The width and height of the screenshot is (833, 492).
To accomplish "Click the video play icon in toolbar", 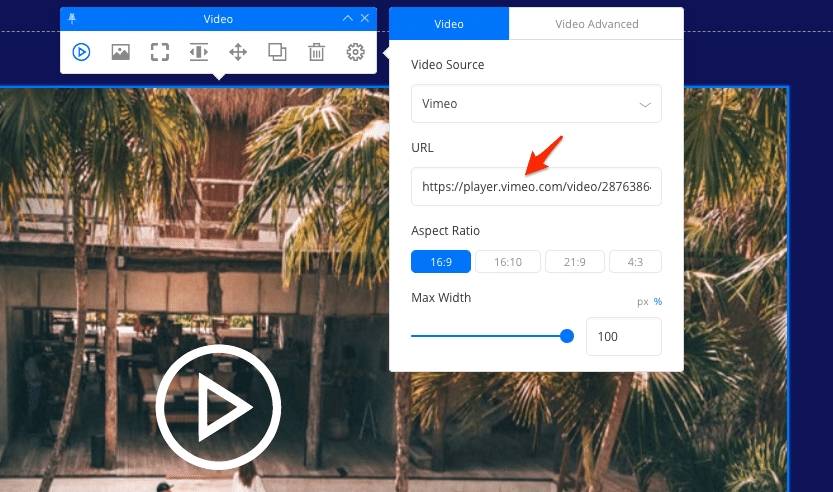I will pos(82,52).
